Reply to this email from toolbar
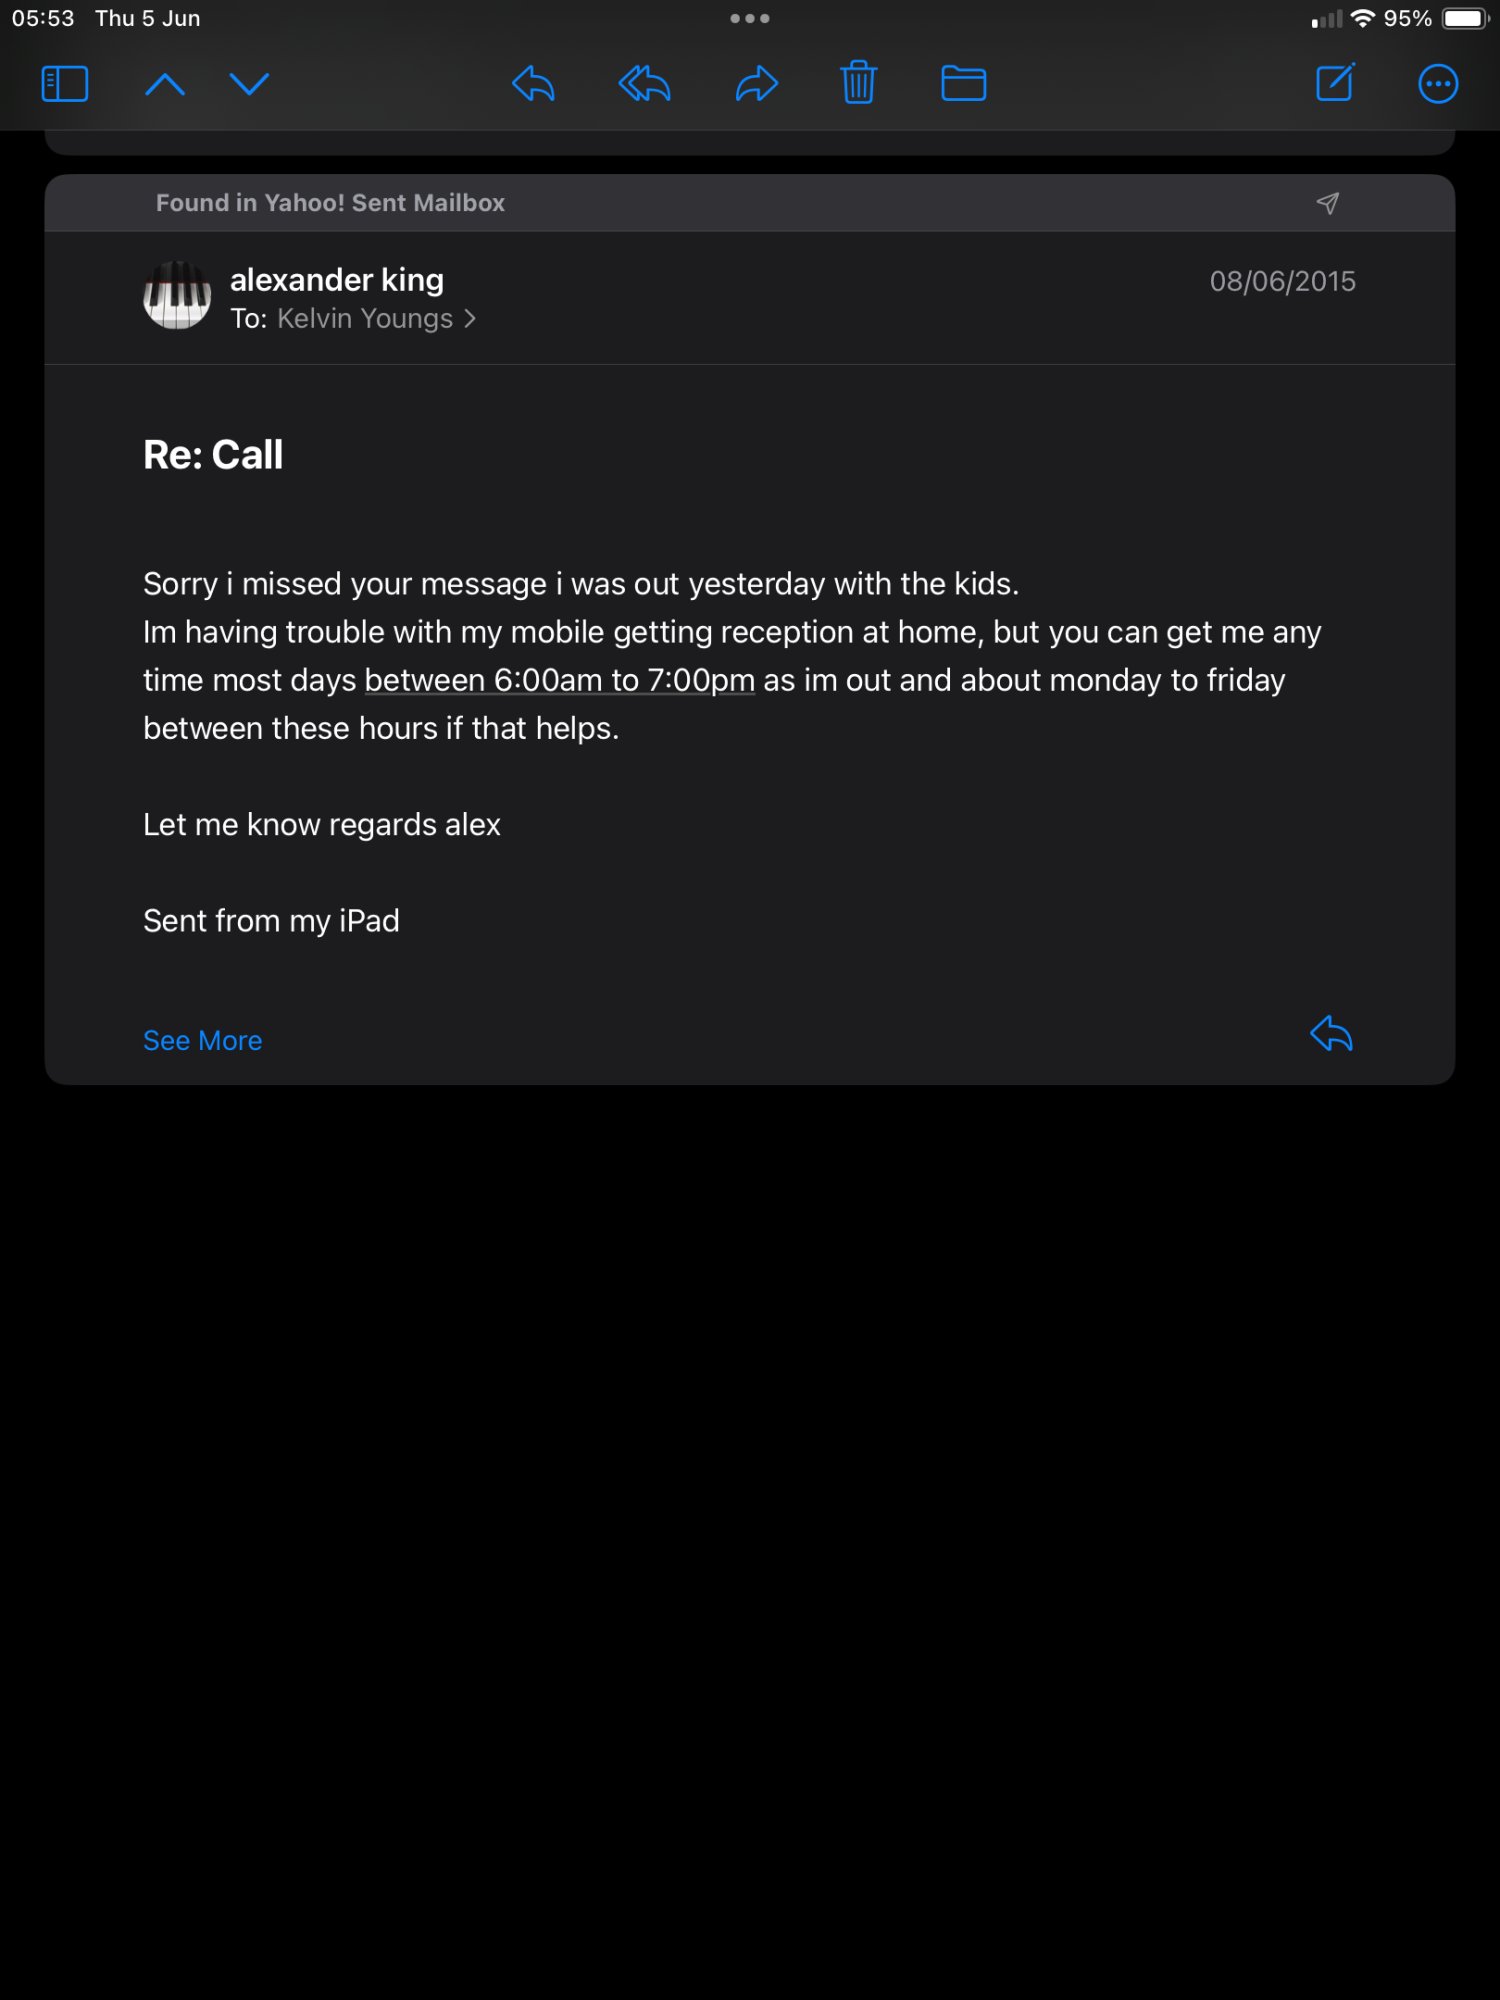The width and height of the screenshot is (1500, 2000). click(x=533, y=84)
